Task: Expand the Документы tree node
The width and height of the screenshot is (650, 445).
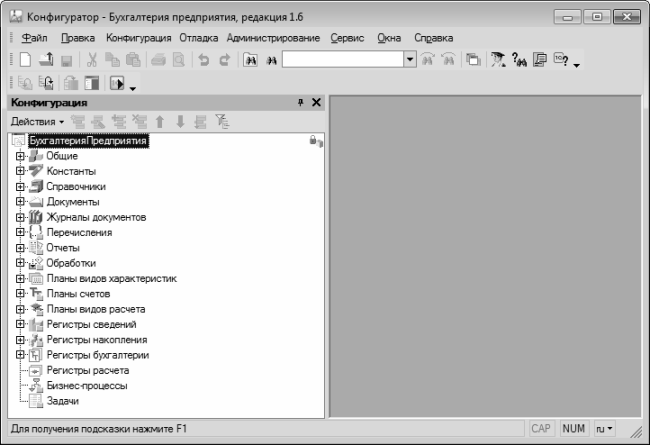Action: click(19, 202)
